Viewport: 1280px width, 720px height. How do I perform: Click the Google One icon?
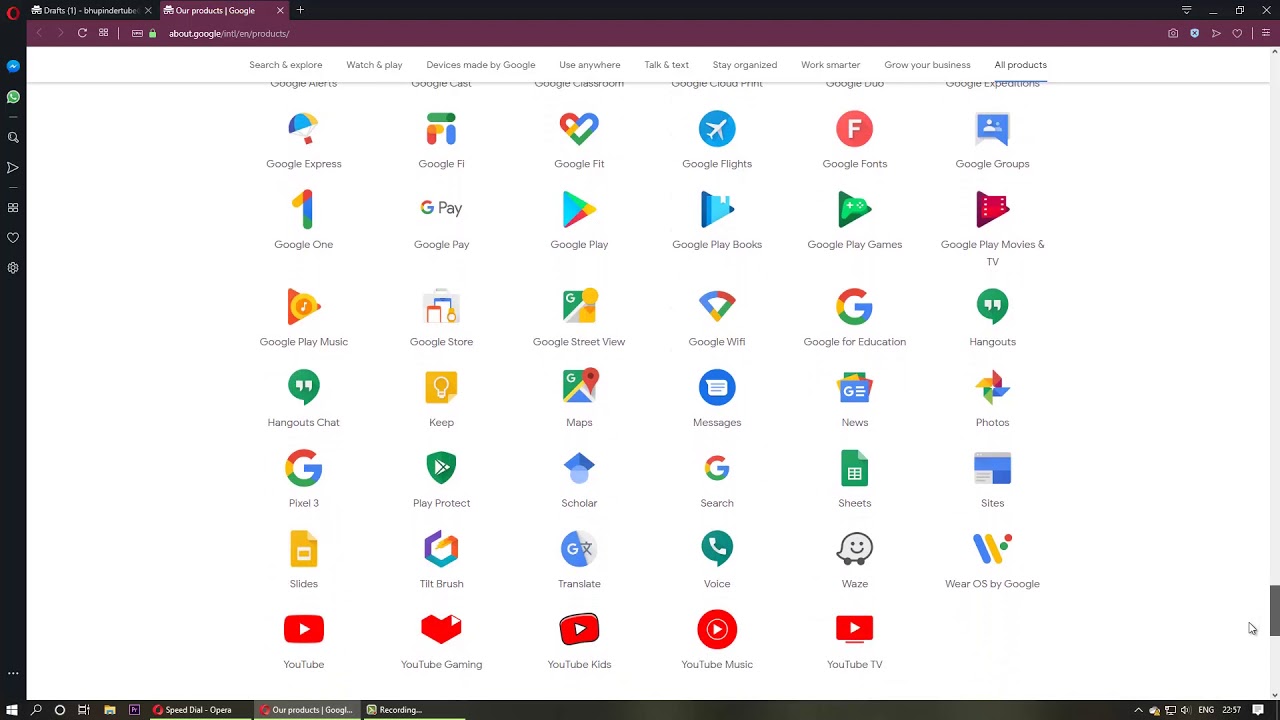click(303, 210)
